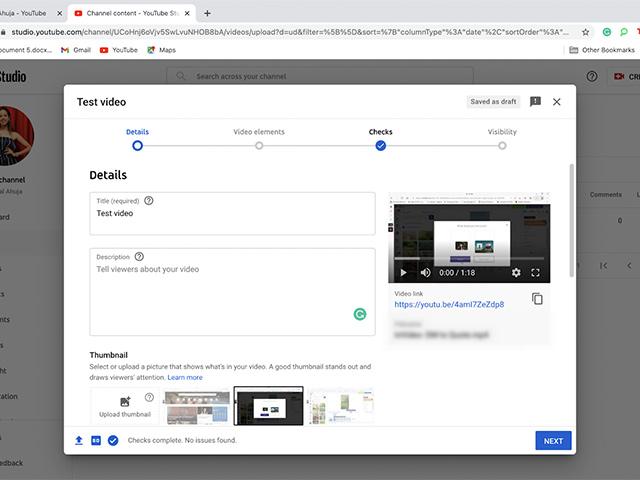Click the browser address bar URL
Screen dimensions: 640x480
(289, 32)
